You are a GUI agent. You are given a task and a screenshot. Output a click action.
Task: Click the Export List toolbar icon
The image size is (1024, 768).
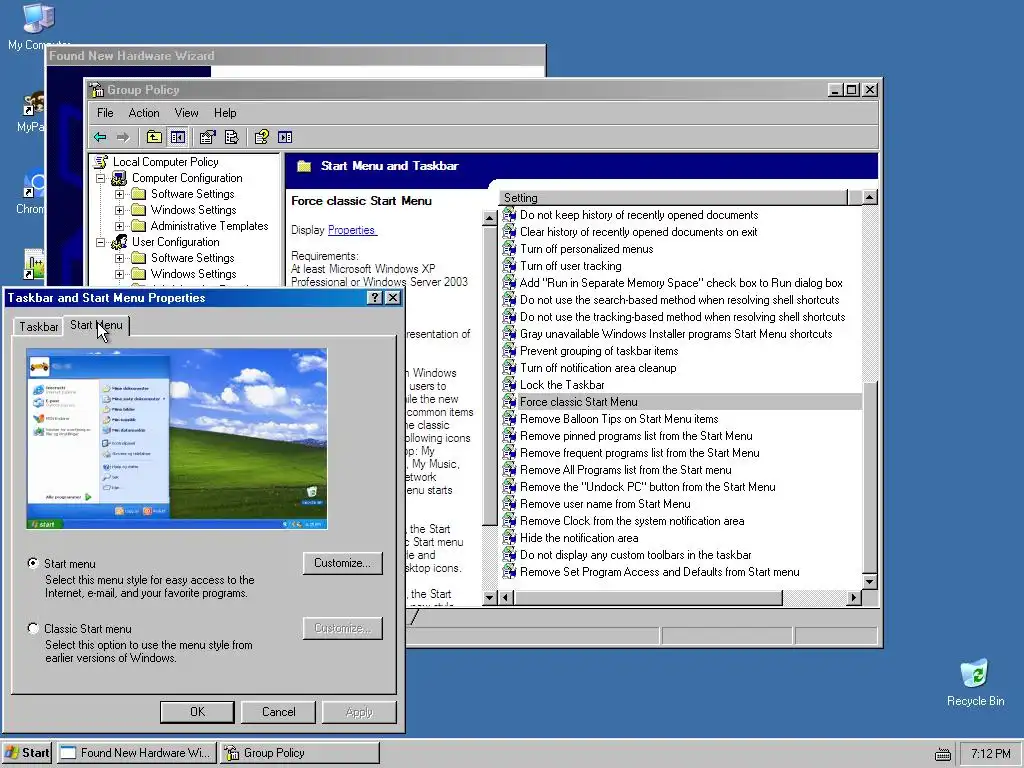point(231,137)
